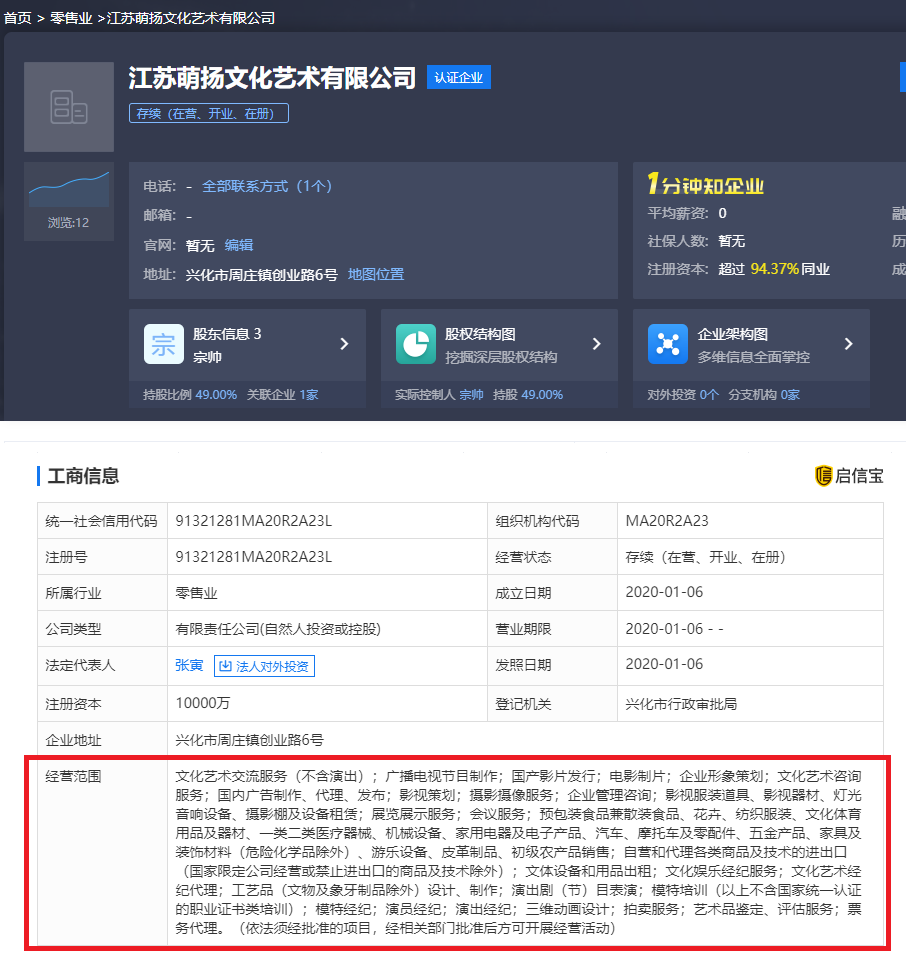
Task: Go to 首页 in the breadcrumb
Action: click(17, 18)
